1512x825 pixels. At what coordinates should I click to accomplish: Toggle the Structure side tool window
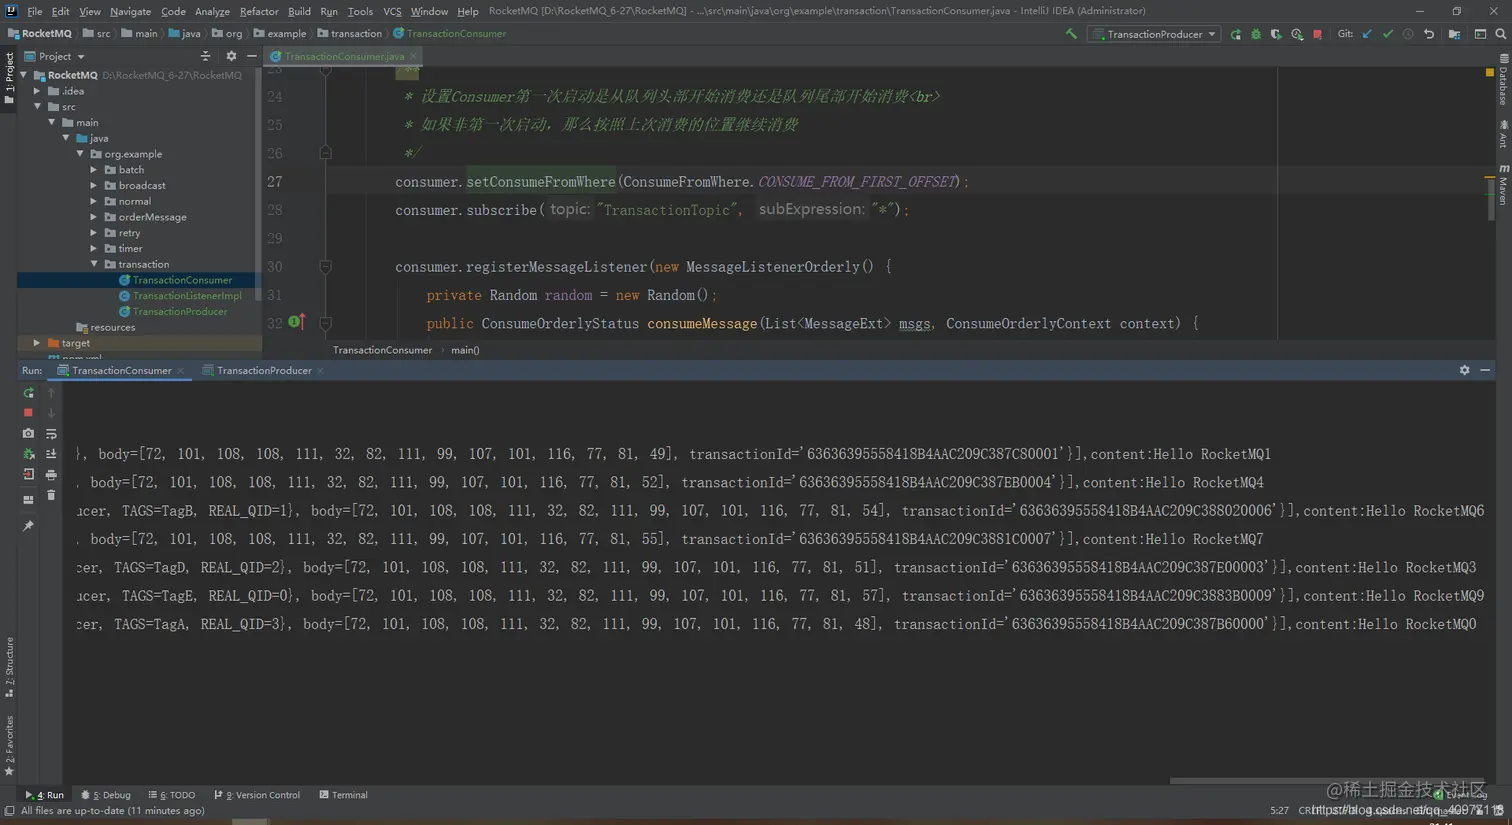click(9, 667)
